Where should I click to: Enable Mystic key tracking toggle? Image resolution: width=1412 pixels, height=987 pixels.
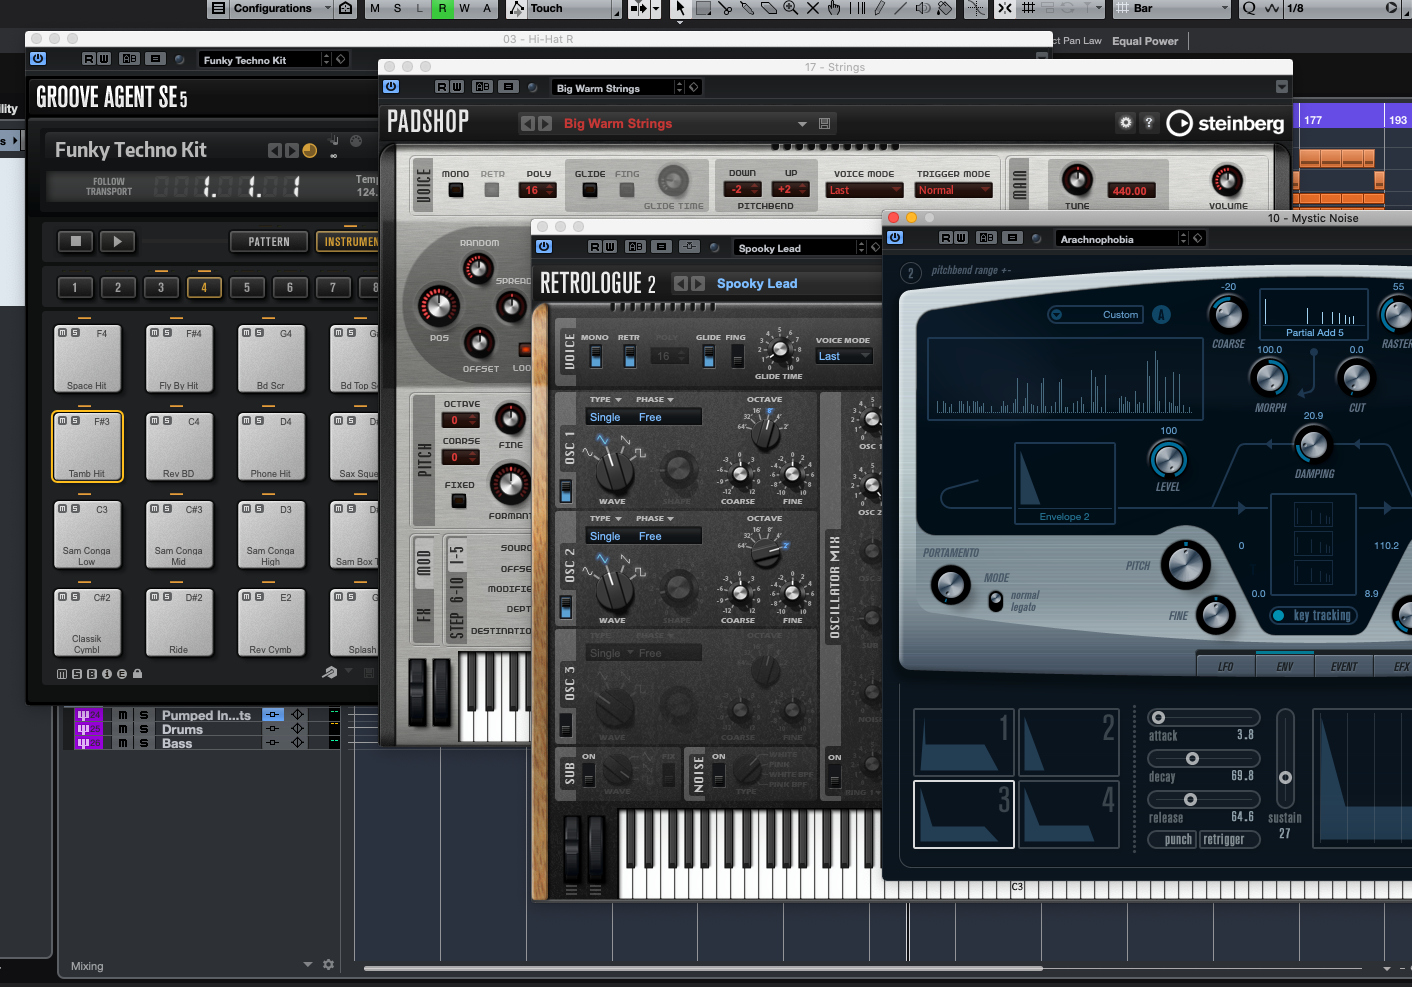pos(1313,616)
